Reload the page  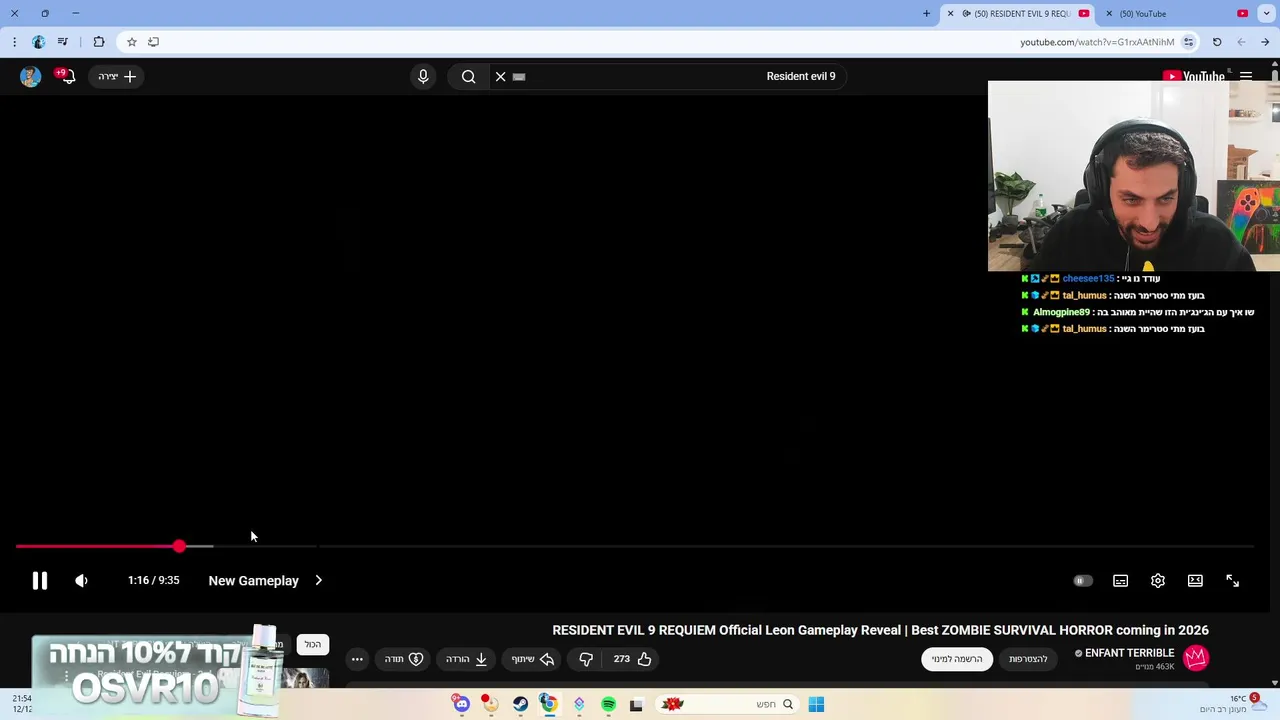point(1217,42)
